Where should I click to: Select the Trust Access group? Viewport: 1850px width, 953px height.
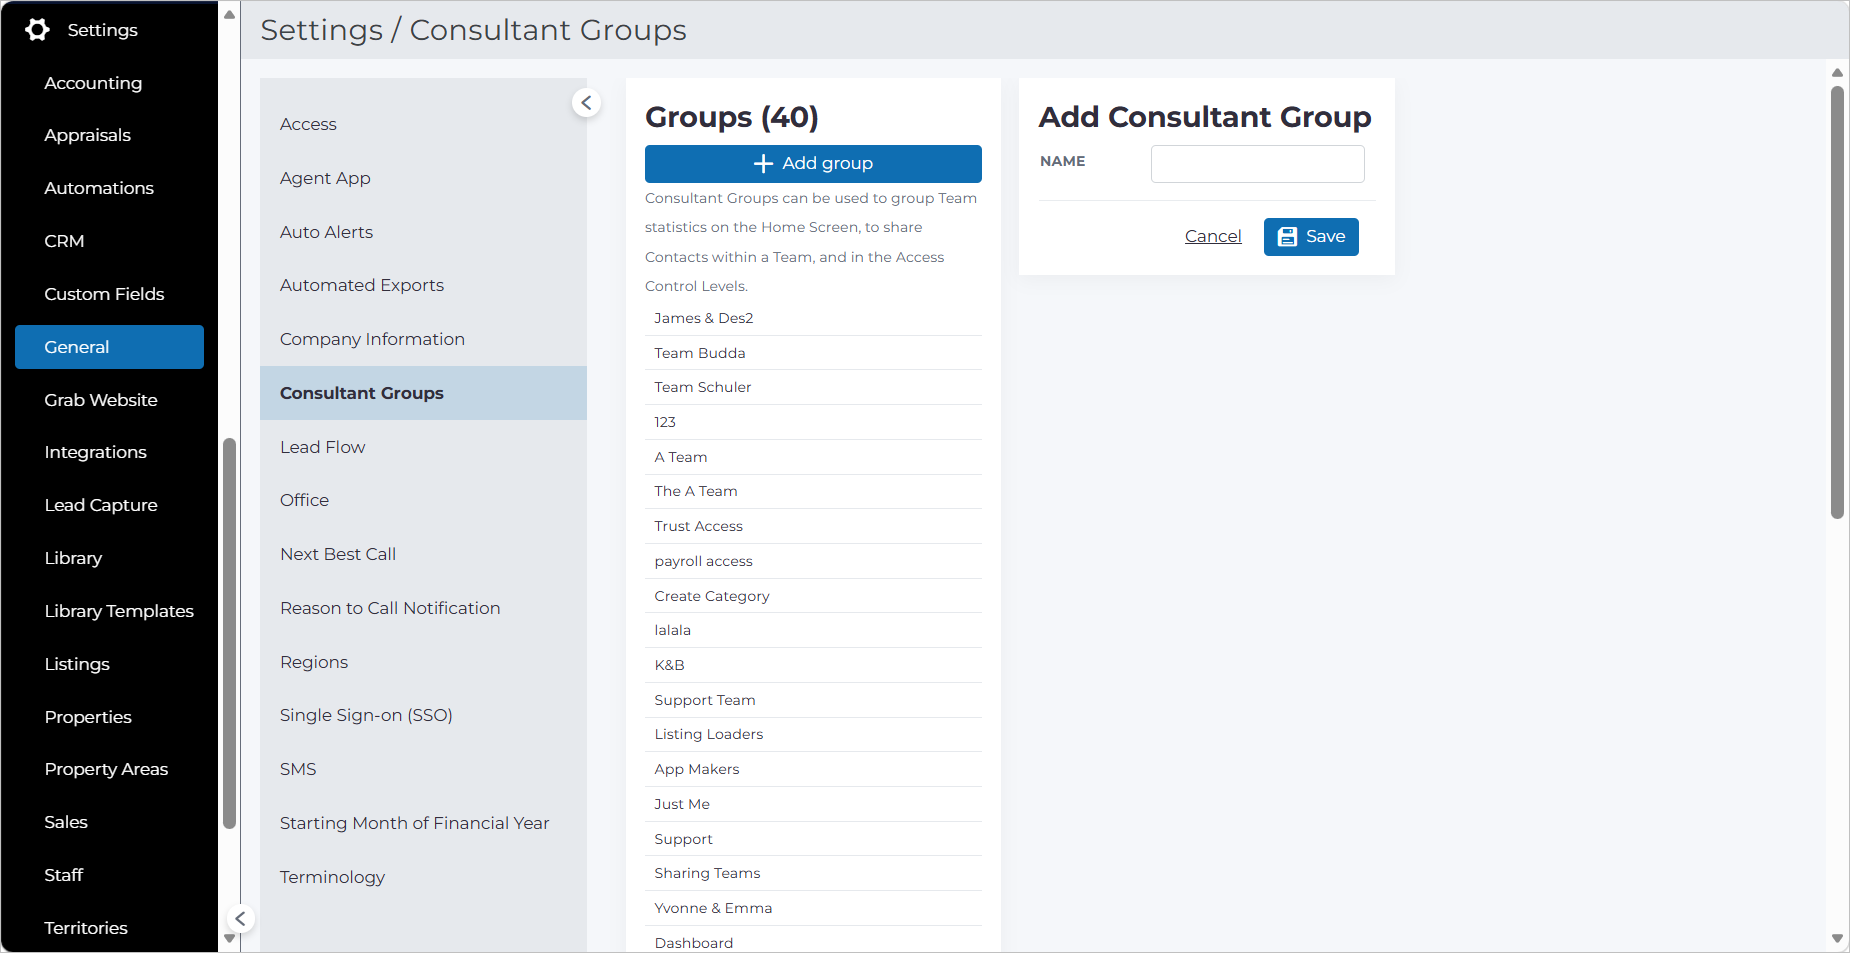(813, 526)
